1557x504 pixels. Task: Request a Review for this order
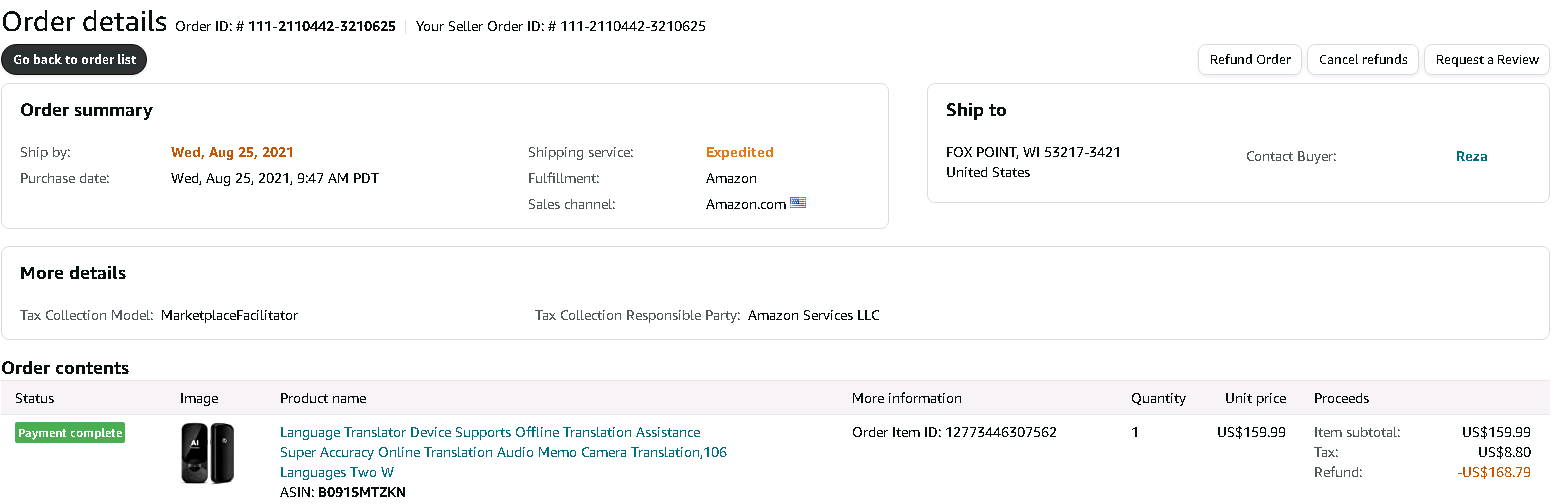(1487, 60)
